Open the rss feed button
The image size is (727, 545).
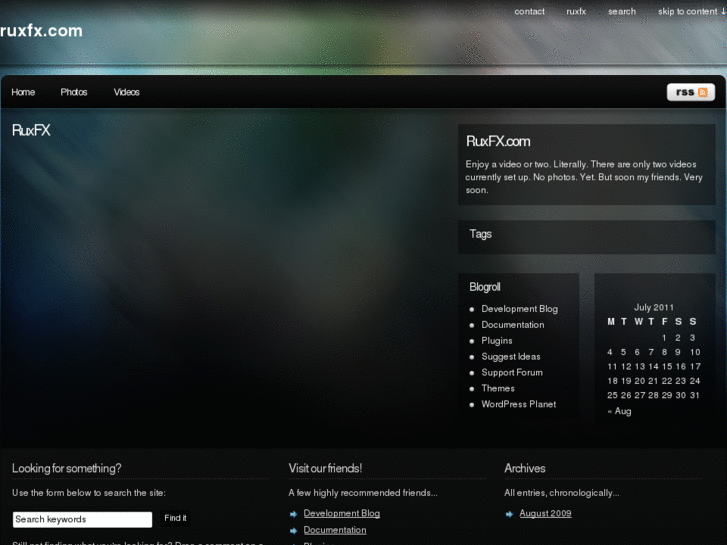click(x=691, y=92)
